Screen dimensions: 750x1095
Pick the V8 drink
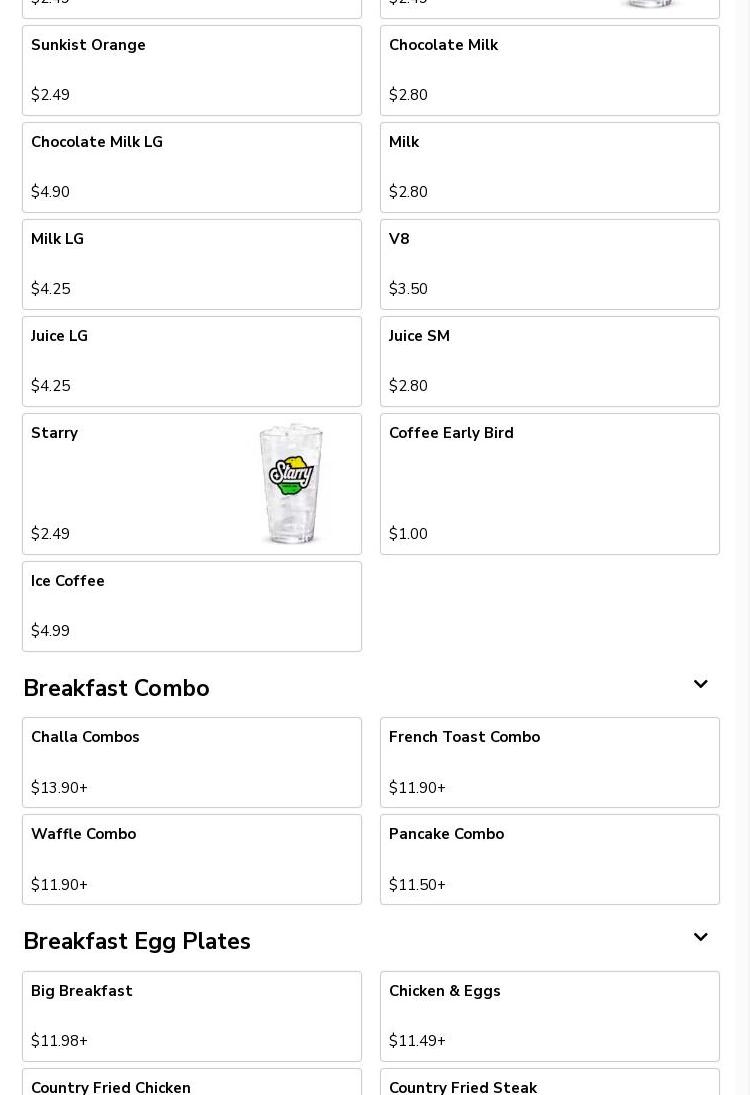tap(550, 265)
